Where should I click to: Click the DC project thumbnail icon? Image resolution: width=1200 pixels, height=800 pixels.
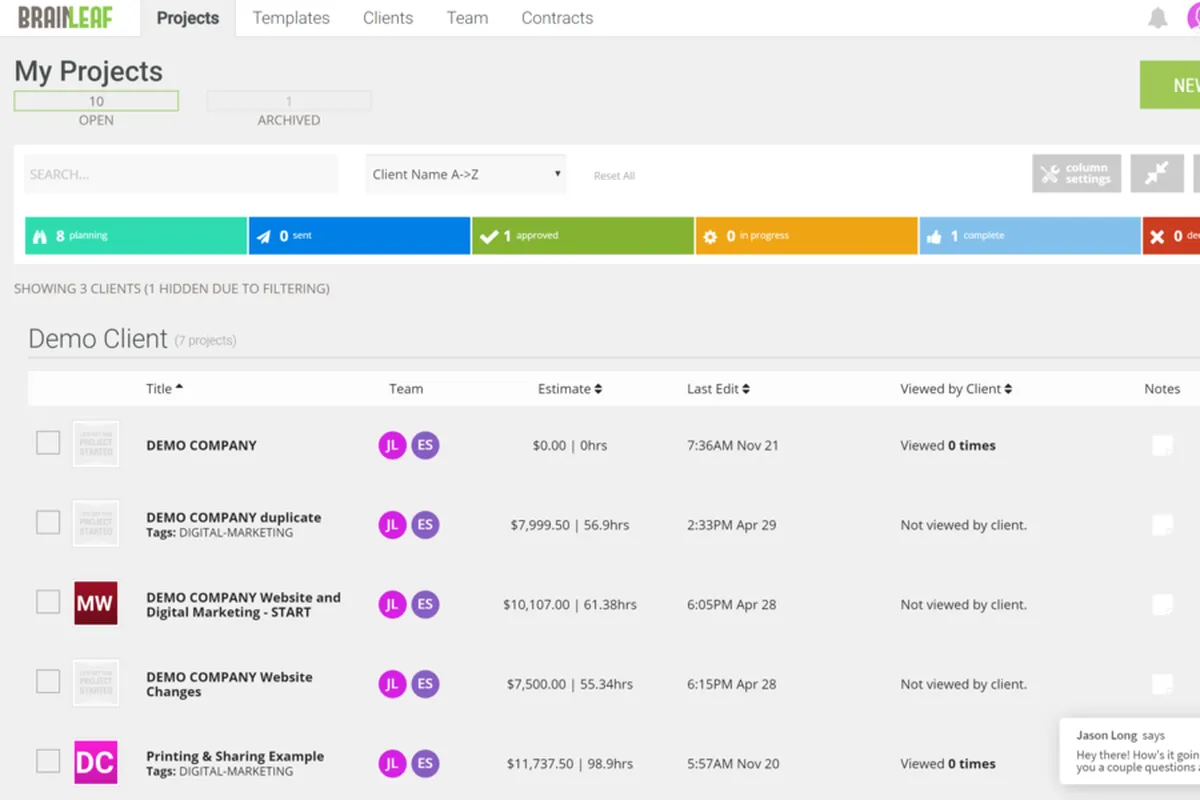click(96, 763)
